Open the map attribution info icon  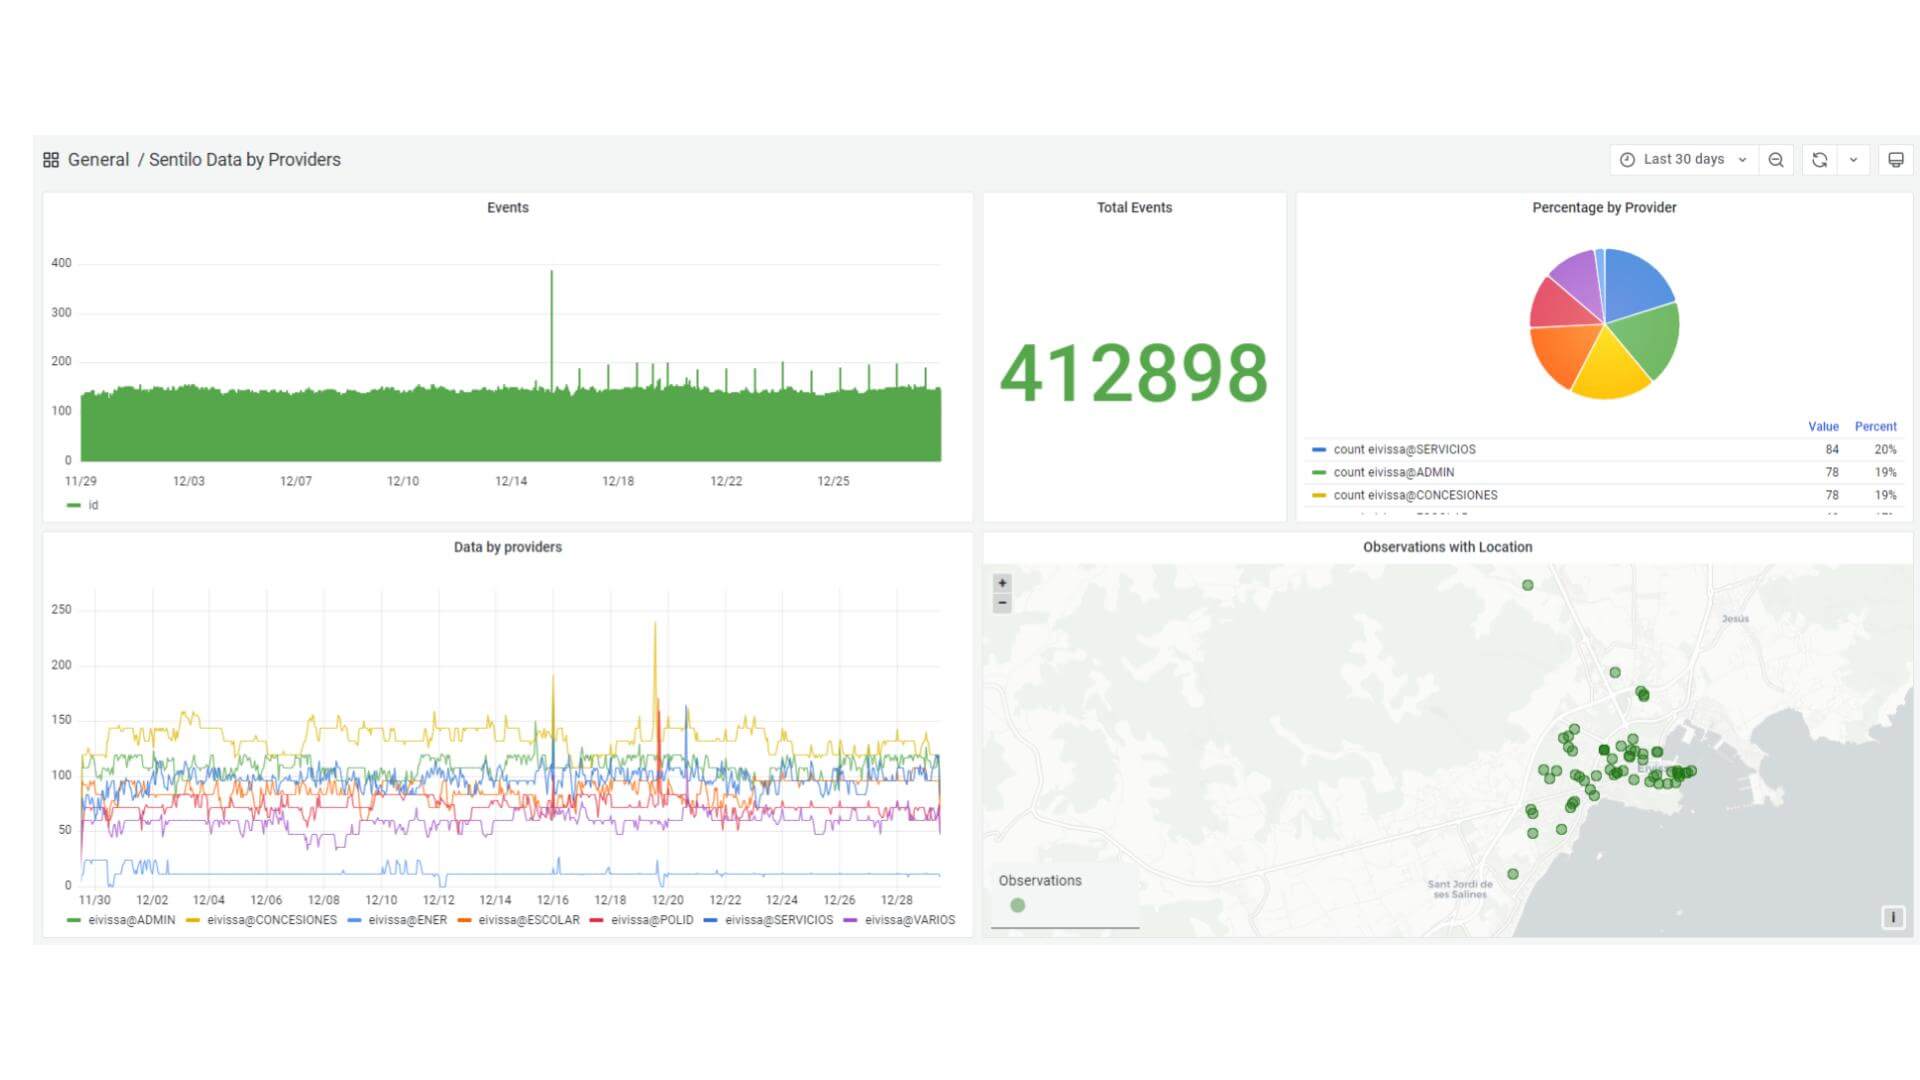(x=1893, y=915)
